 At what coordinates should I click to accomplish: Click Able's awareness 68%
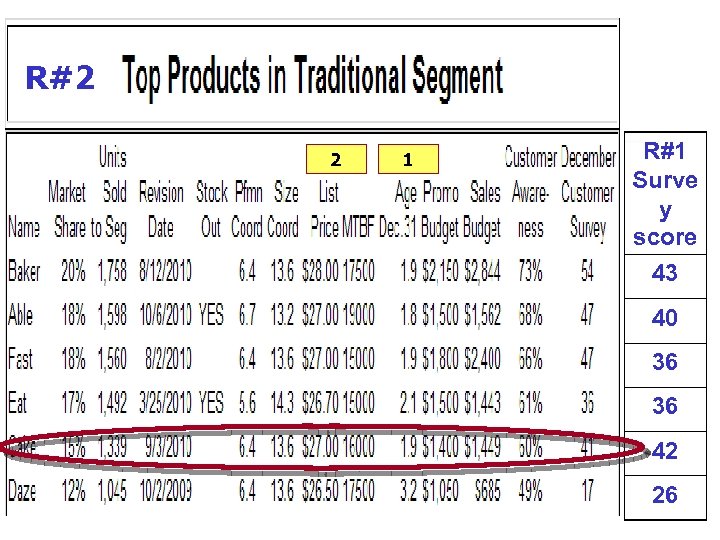point(530,315)
